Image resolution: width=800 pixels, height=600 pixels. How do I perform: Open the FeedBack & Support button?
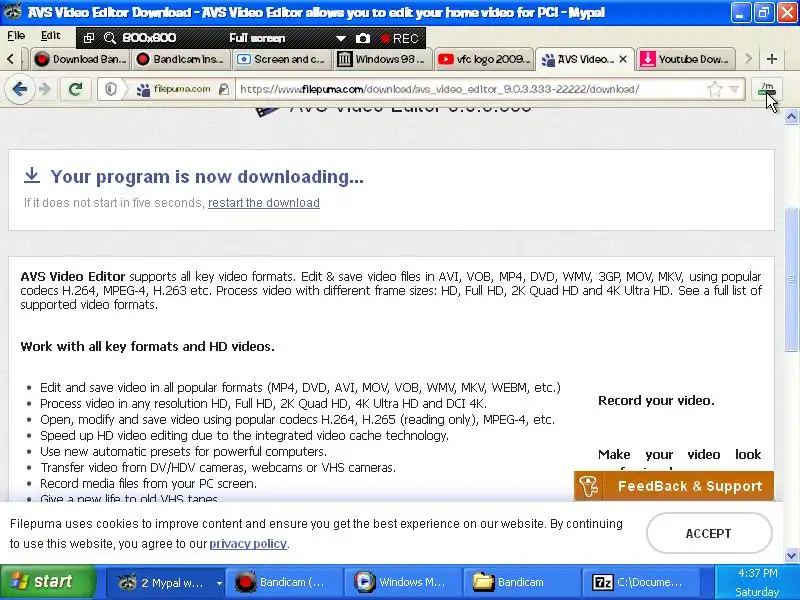[674, 486]
